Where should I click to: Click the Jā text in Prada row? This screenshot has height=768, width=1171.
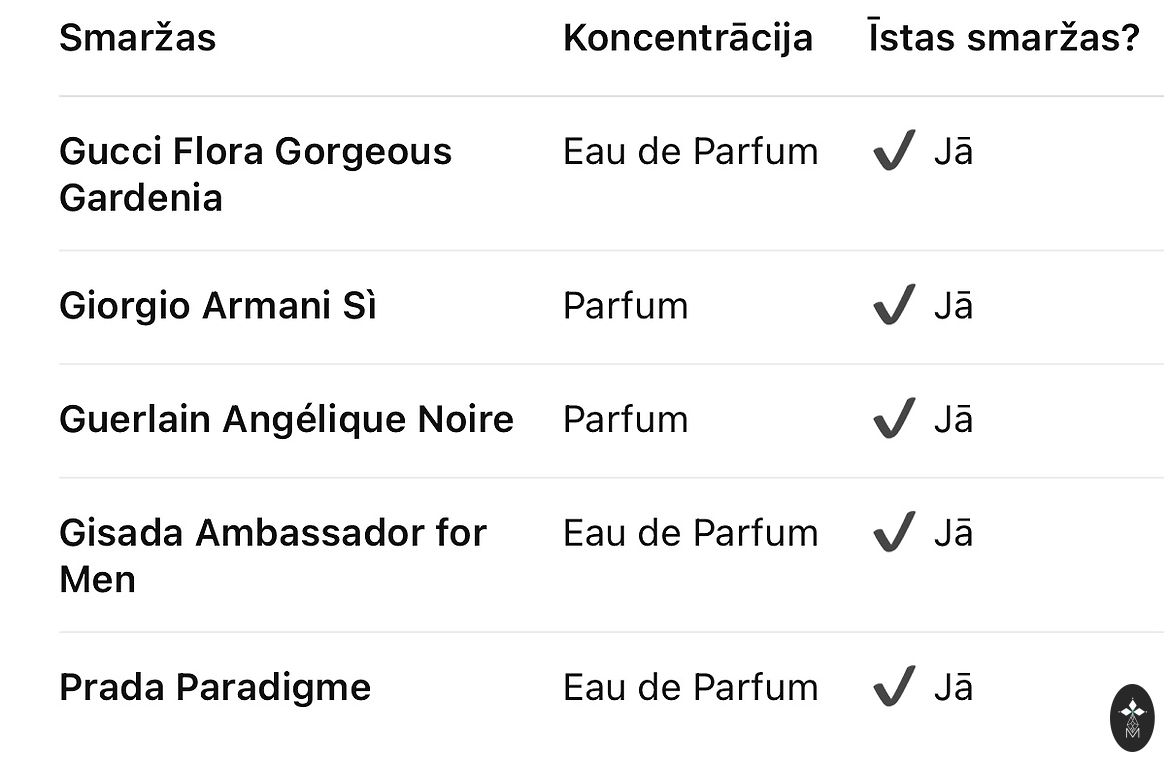click(x=953, y=687)
